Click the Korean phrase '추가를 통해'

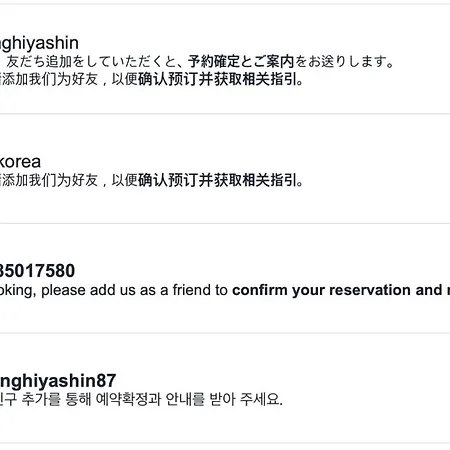56,399
